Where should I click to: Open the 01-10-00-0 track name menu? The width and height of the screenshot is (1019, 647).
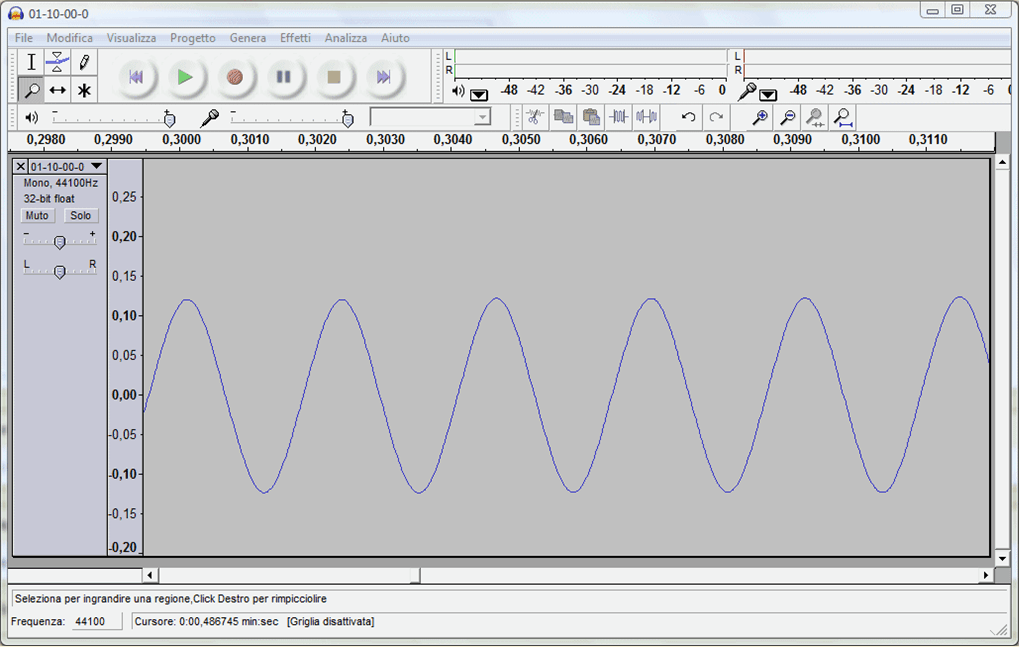pos(67,167)
